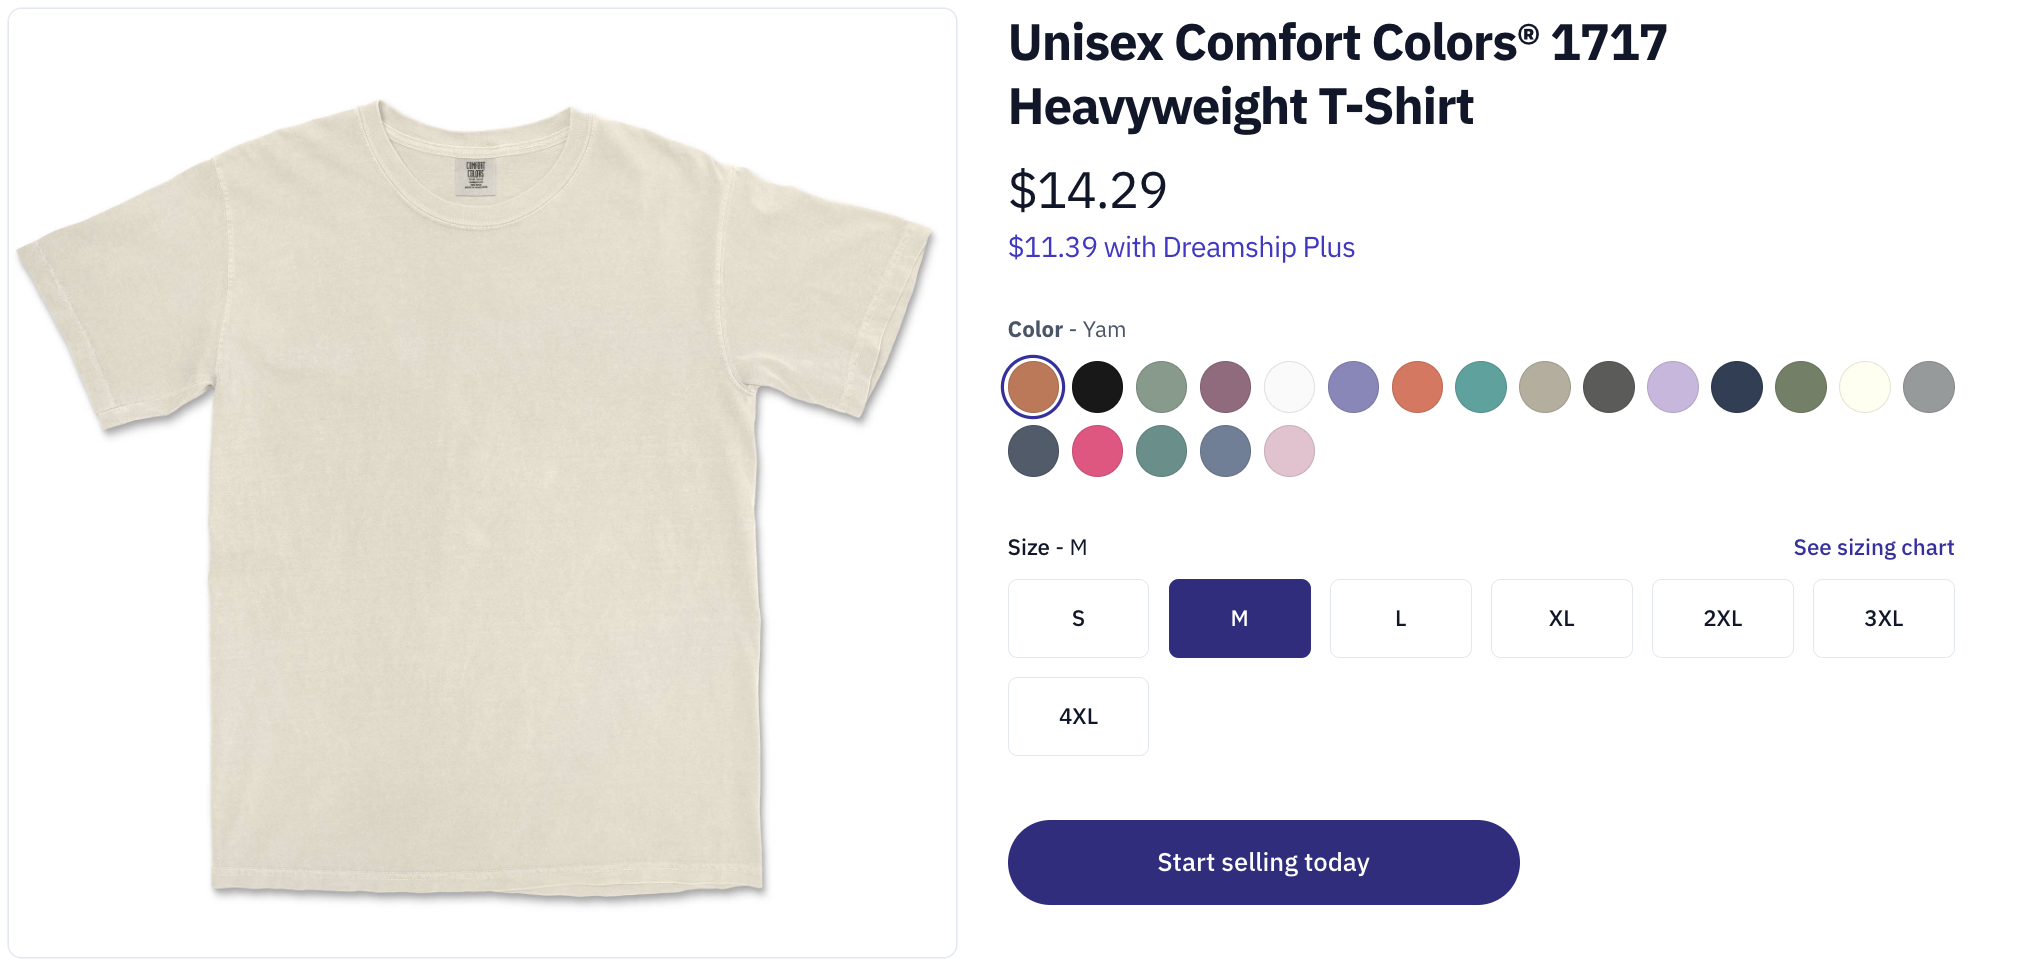
Task: Select size 4XL
Action: pyautogui.click(x=1078, y=716)
